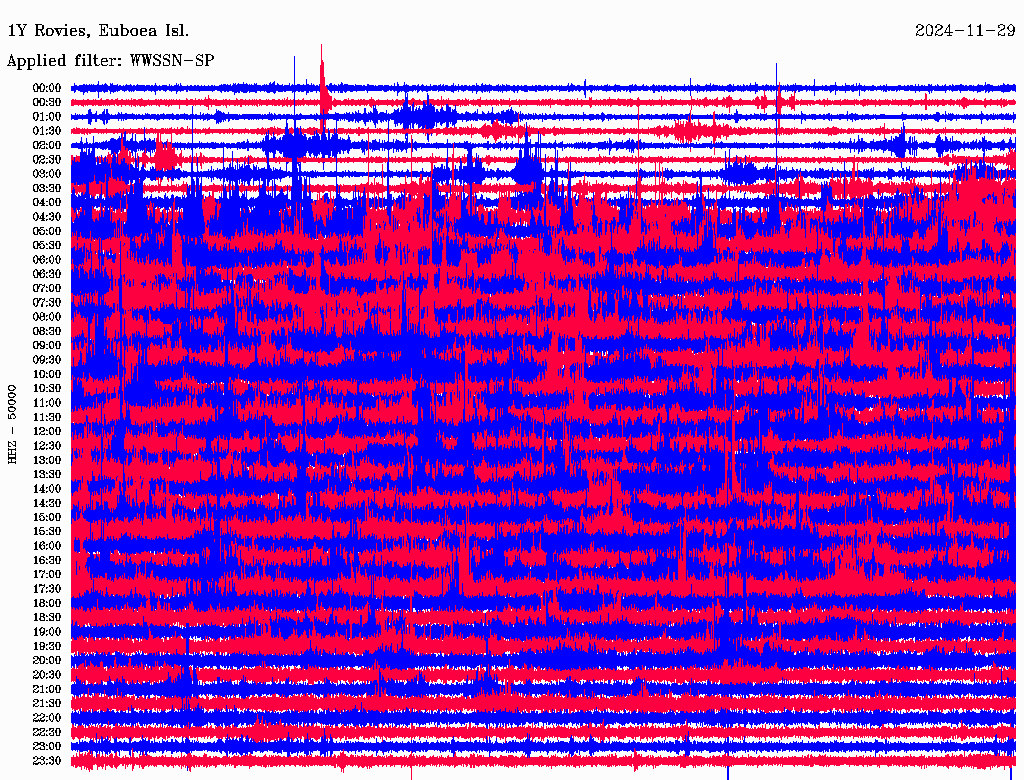Select the 18:00 time label
1024x780 pixels.
[46, 604]
